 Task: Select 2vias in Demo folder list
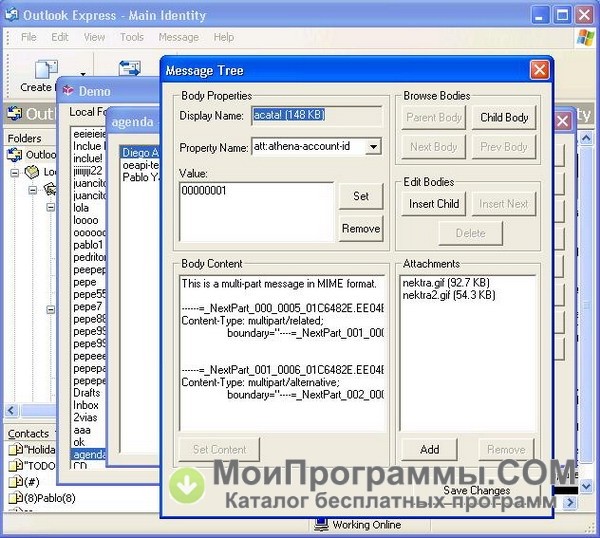pos(85,417)
